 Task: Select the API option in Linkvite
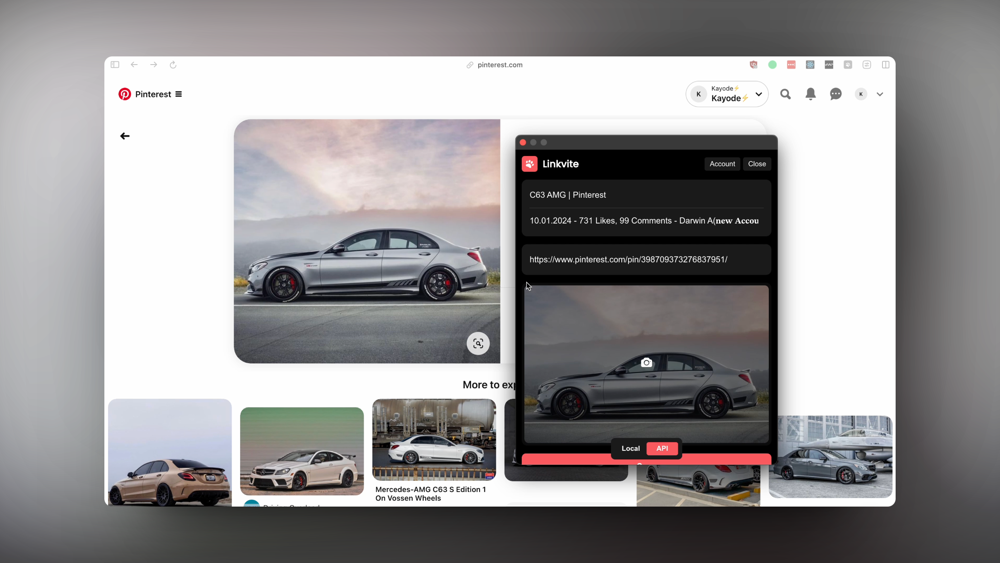click(662, 448)
